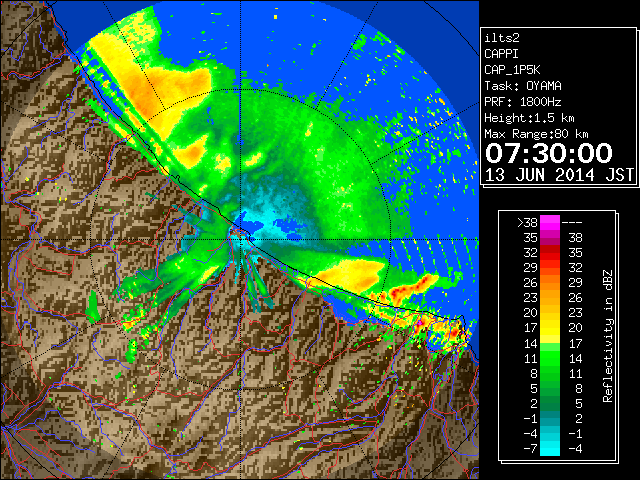Click the 'CAPPI' product label

tap(501, 54)
